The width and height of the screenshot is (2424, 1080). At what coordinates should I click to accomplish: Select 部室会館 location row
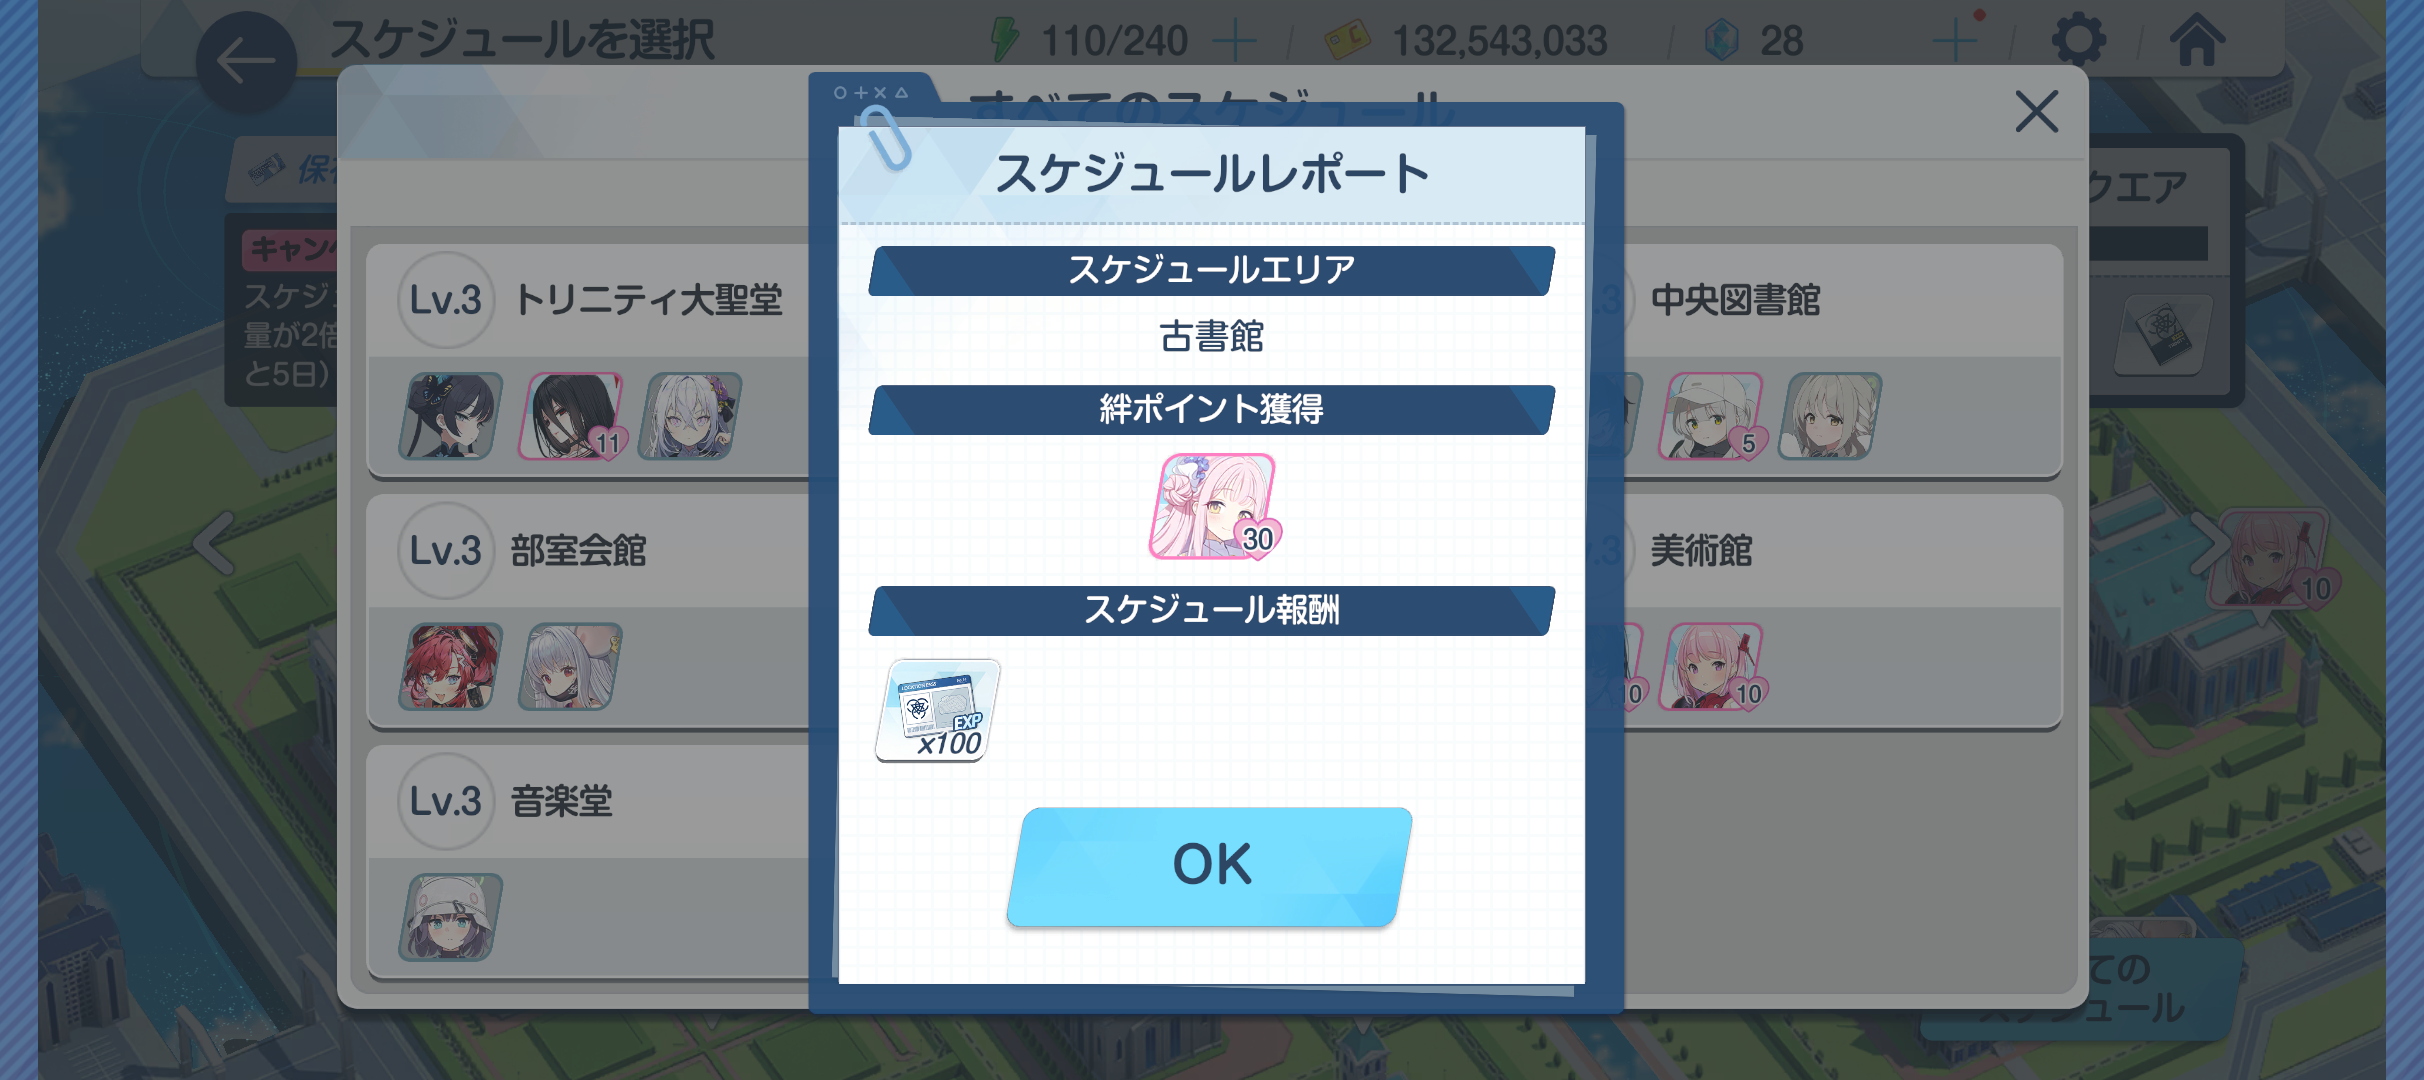pyautogui.click(x=590, y=612)
